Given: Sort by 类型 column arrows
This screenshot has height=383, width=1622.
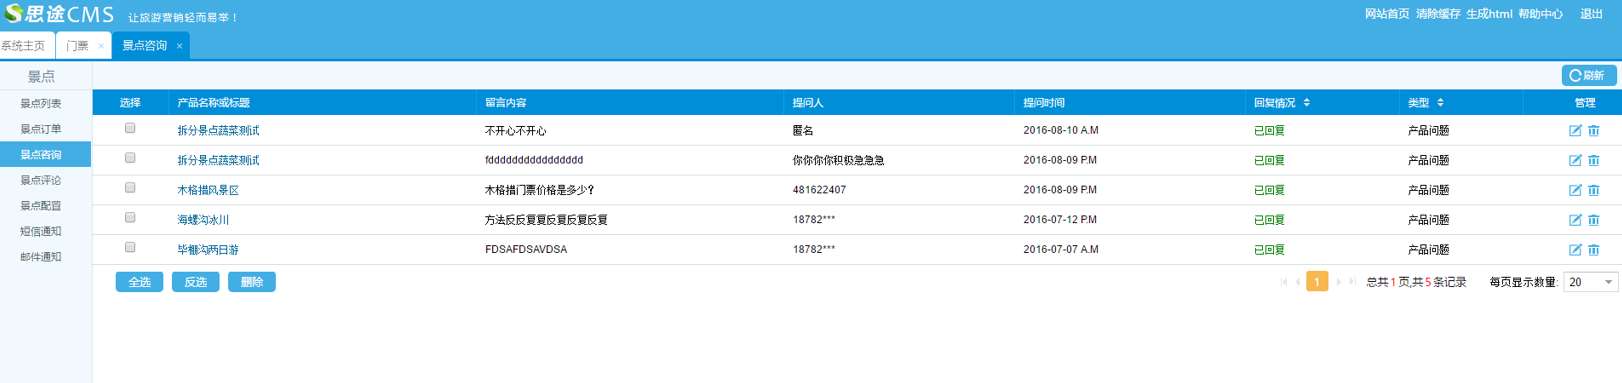Looking at the screenshot, I should (1440, 103).
